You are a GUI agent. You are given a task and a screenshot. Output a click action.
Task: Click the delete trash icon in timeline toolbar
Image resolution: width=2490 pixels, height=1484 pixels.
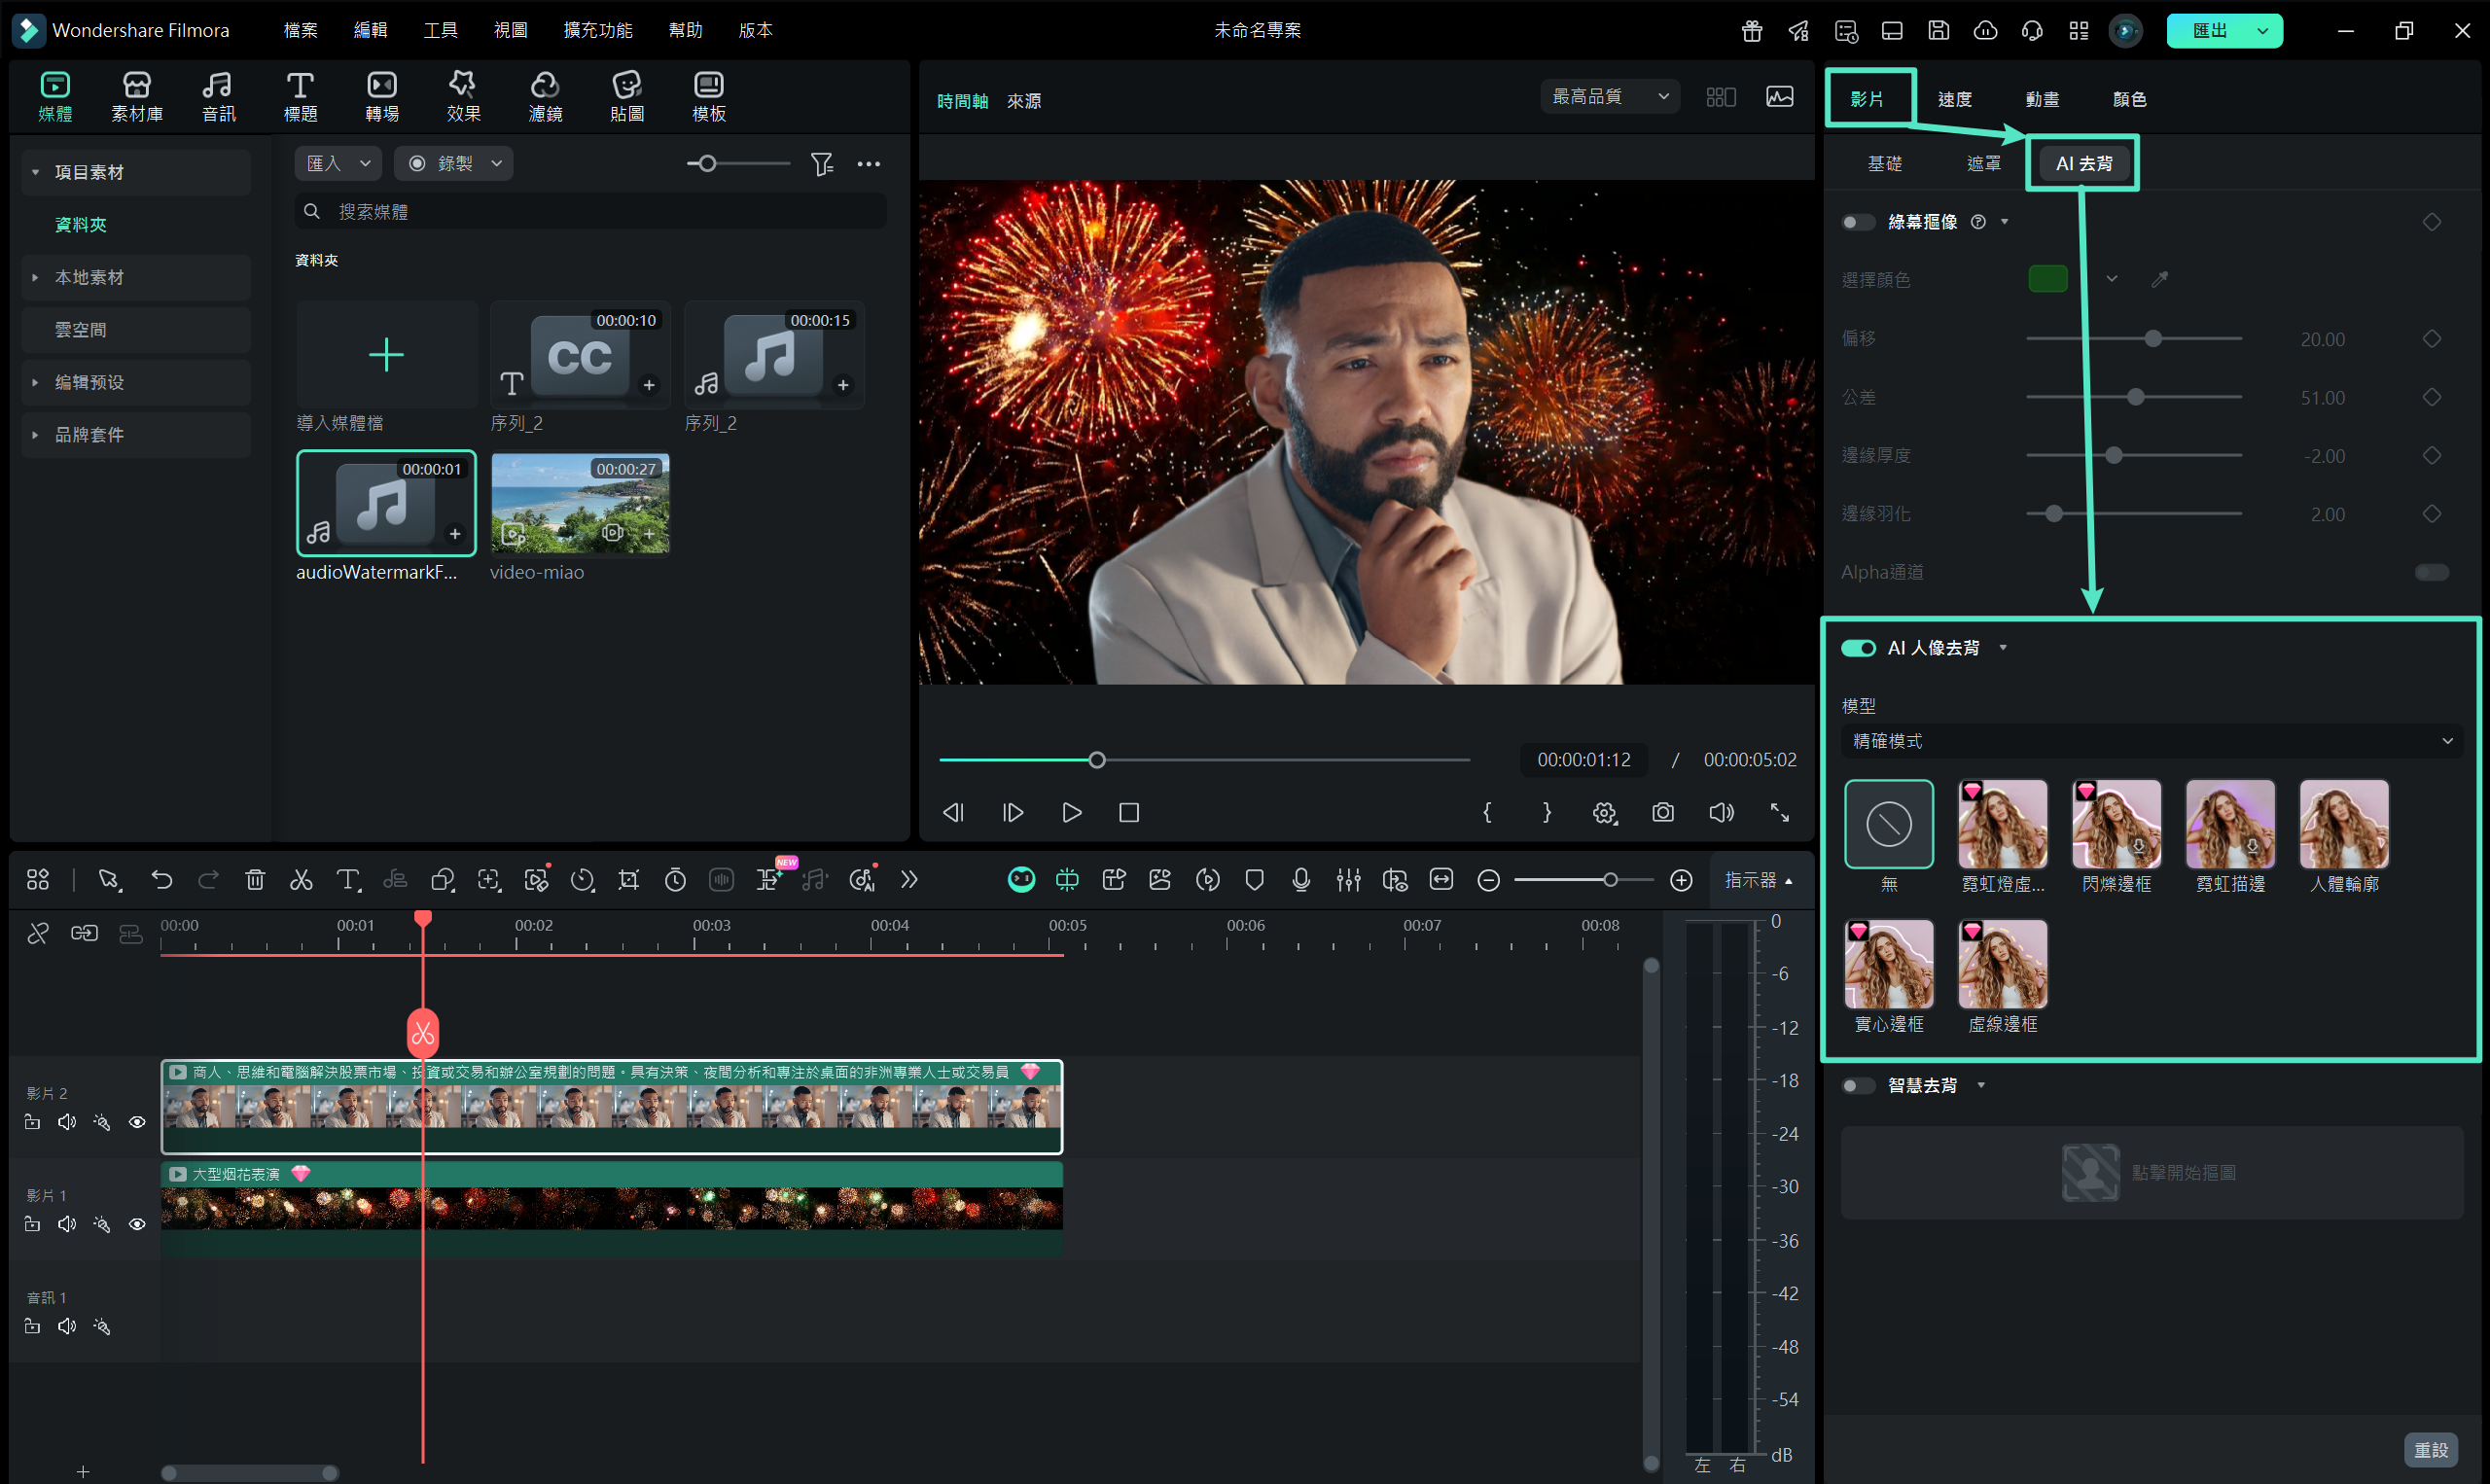point(255,880)
